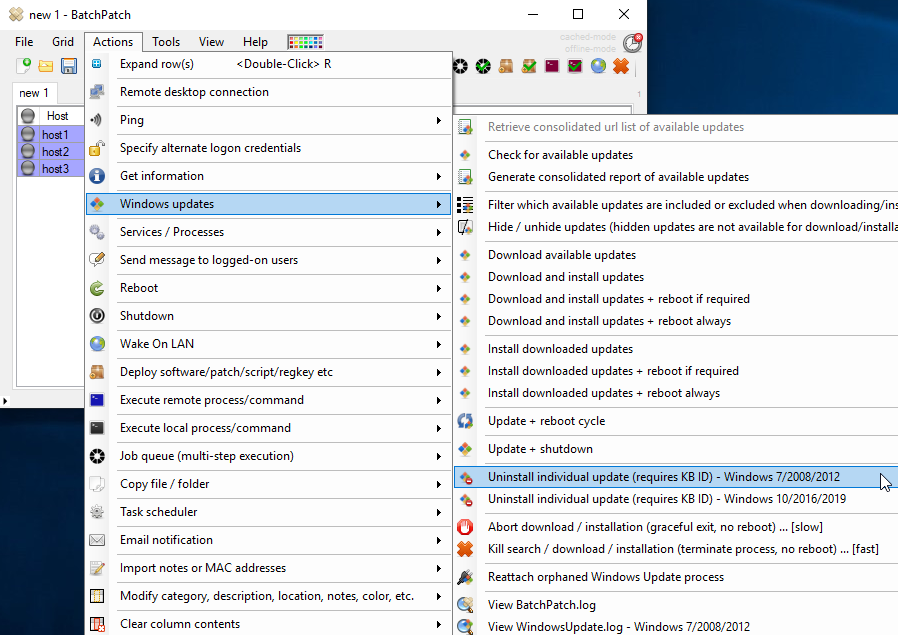Select Uninstall individual update for Windows 7/2008/2012

point(676,477)
